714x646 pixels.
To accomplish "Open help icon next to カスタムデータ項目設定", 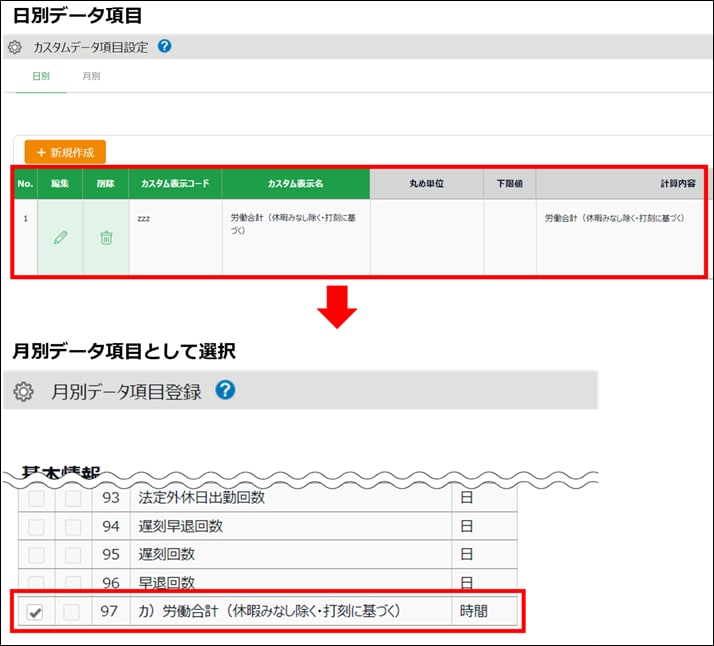I will 165,46.
